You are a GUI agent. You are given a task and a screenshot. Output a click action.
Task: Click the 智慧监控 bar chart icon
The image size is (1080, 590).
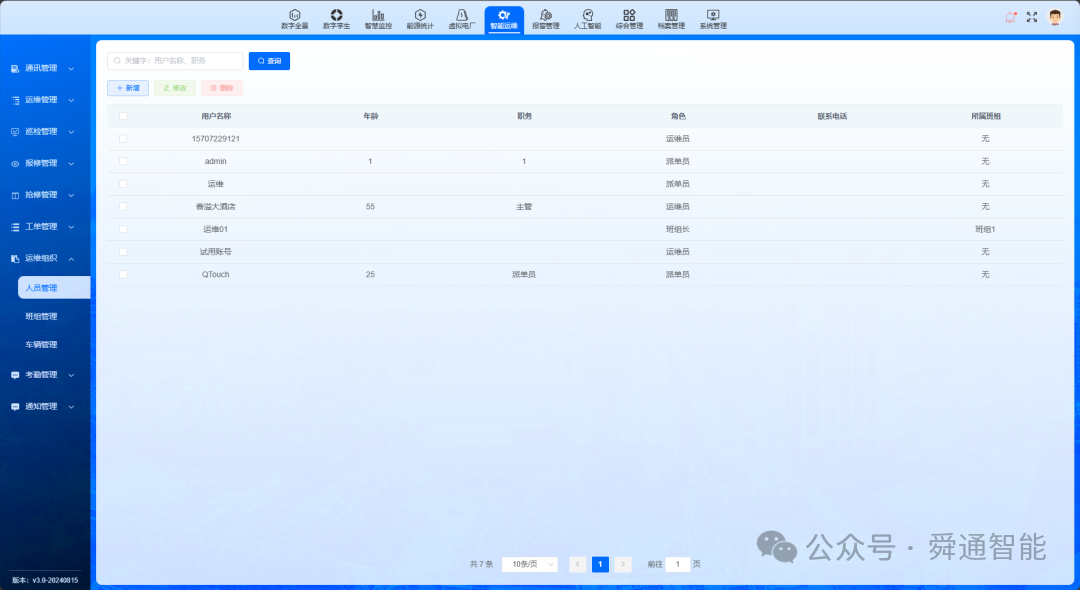click(x=378, y=15)
